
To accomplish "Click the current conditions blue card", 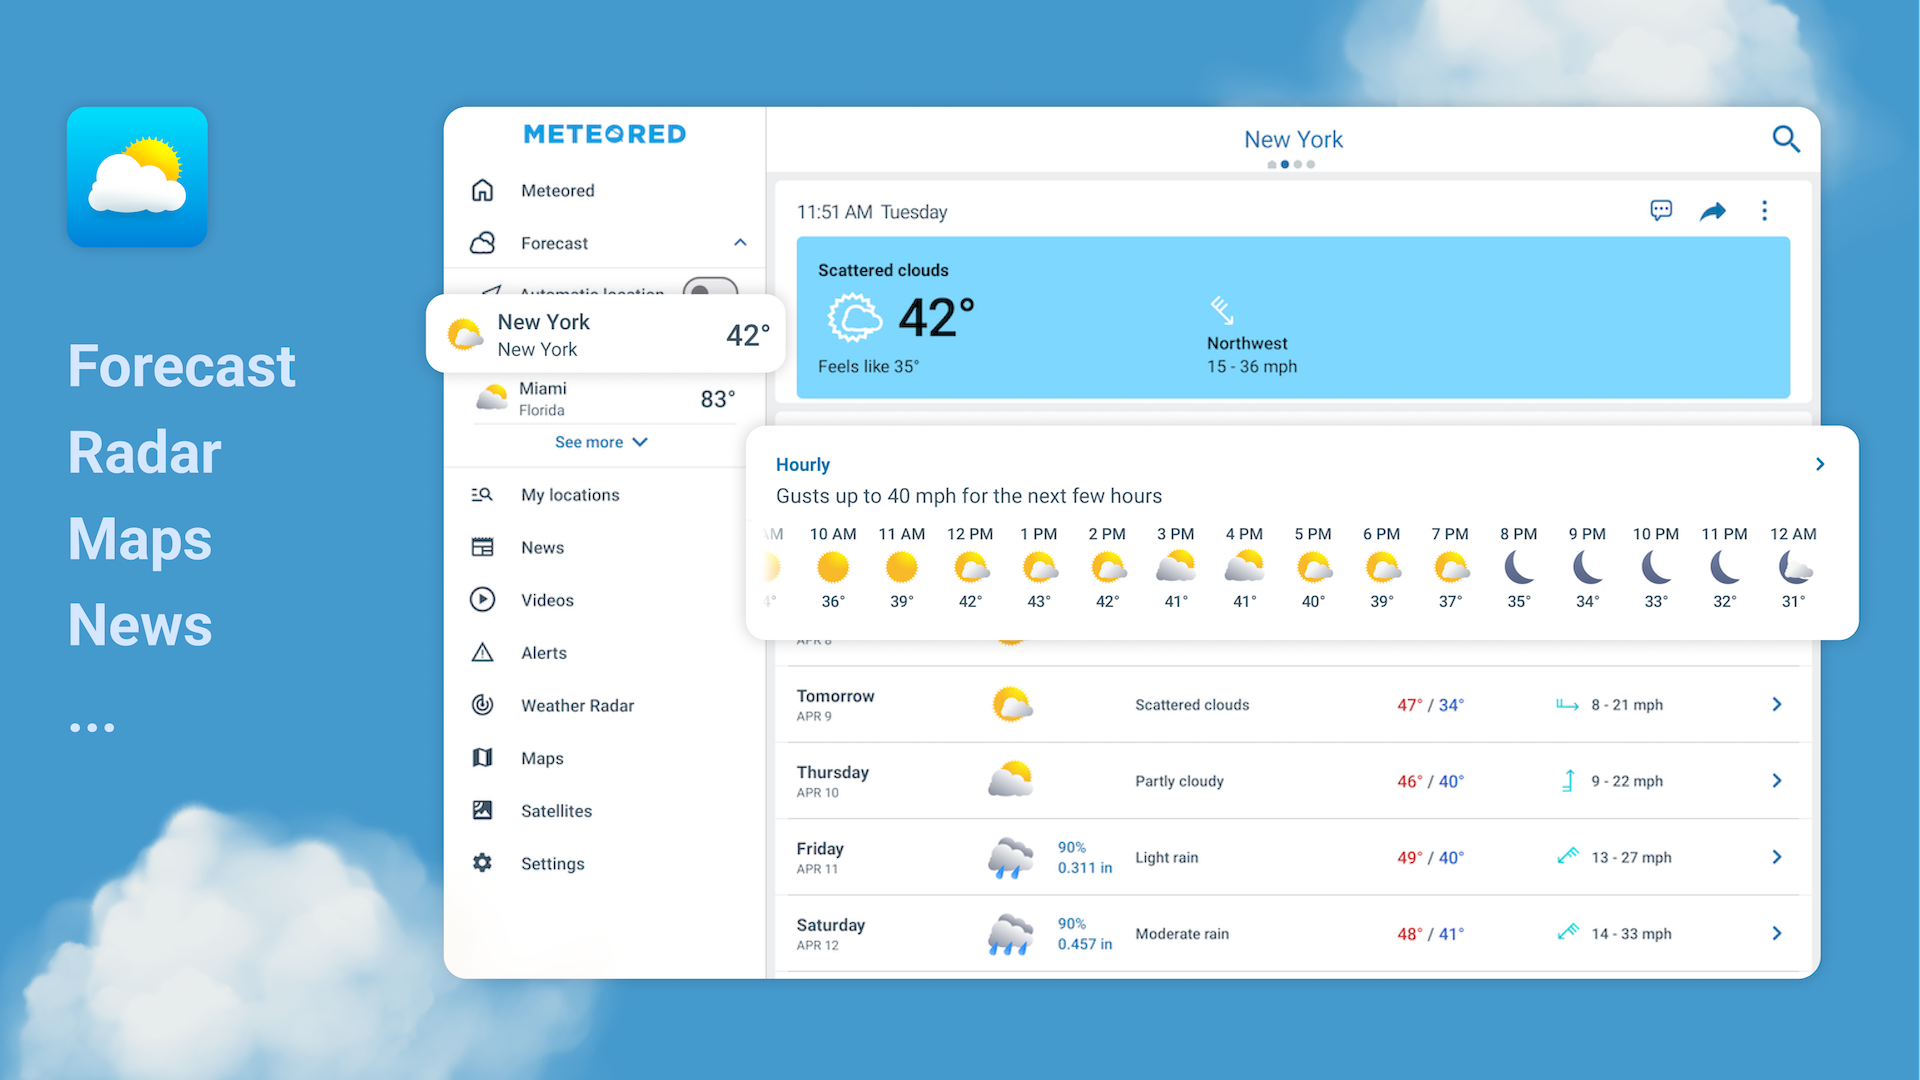I will (x=1293, y=318).
